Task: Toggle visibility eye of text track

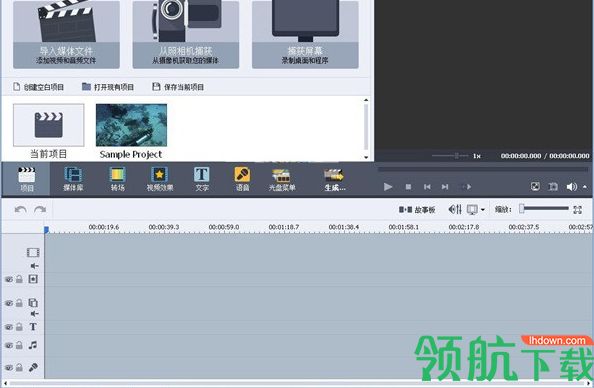Action: point(9,327)
